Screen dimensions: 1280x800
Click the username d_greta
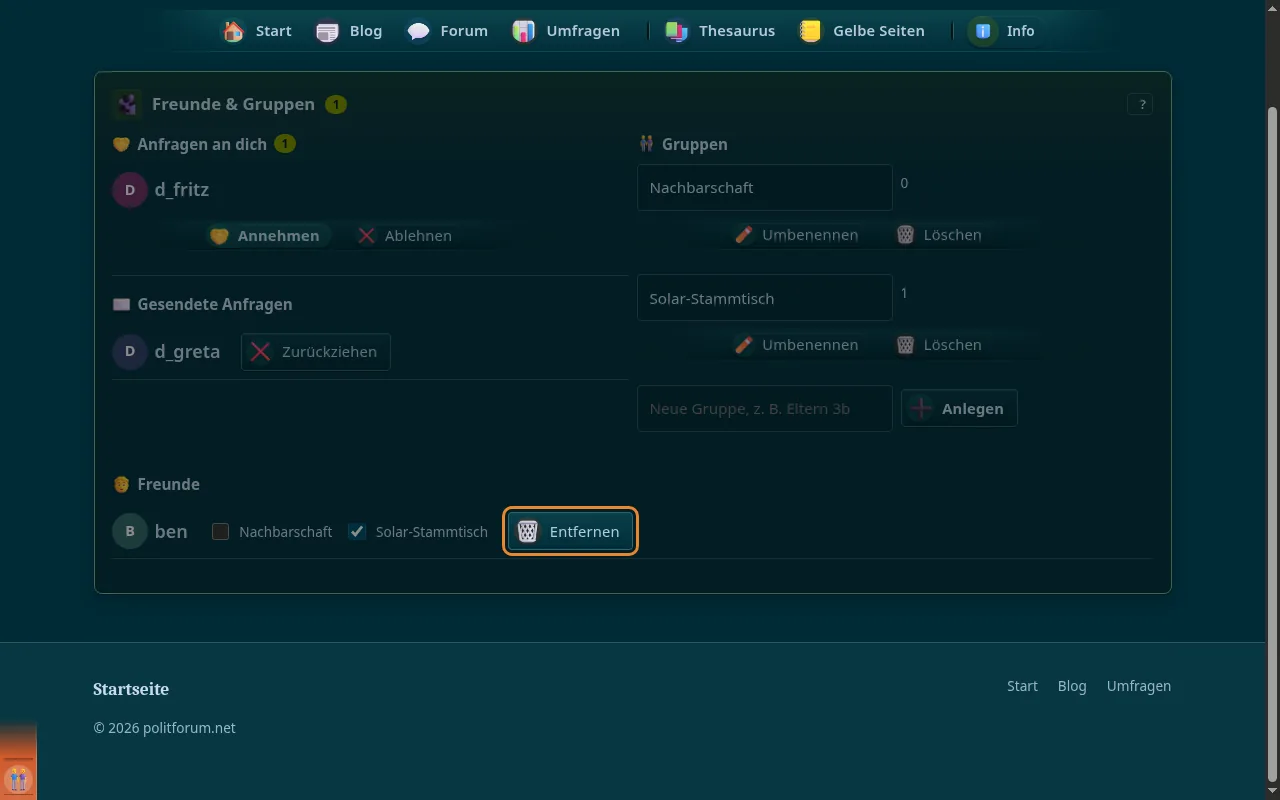click(187, 352)
